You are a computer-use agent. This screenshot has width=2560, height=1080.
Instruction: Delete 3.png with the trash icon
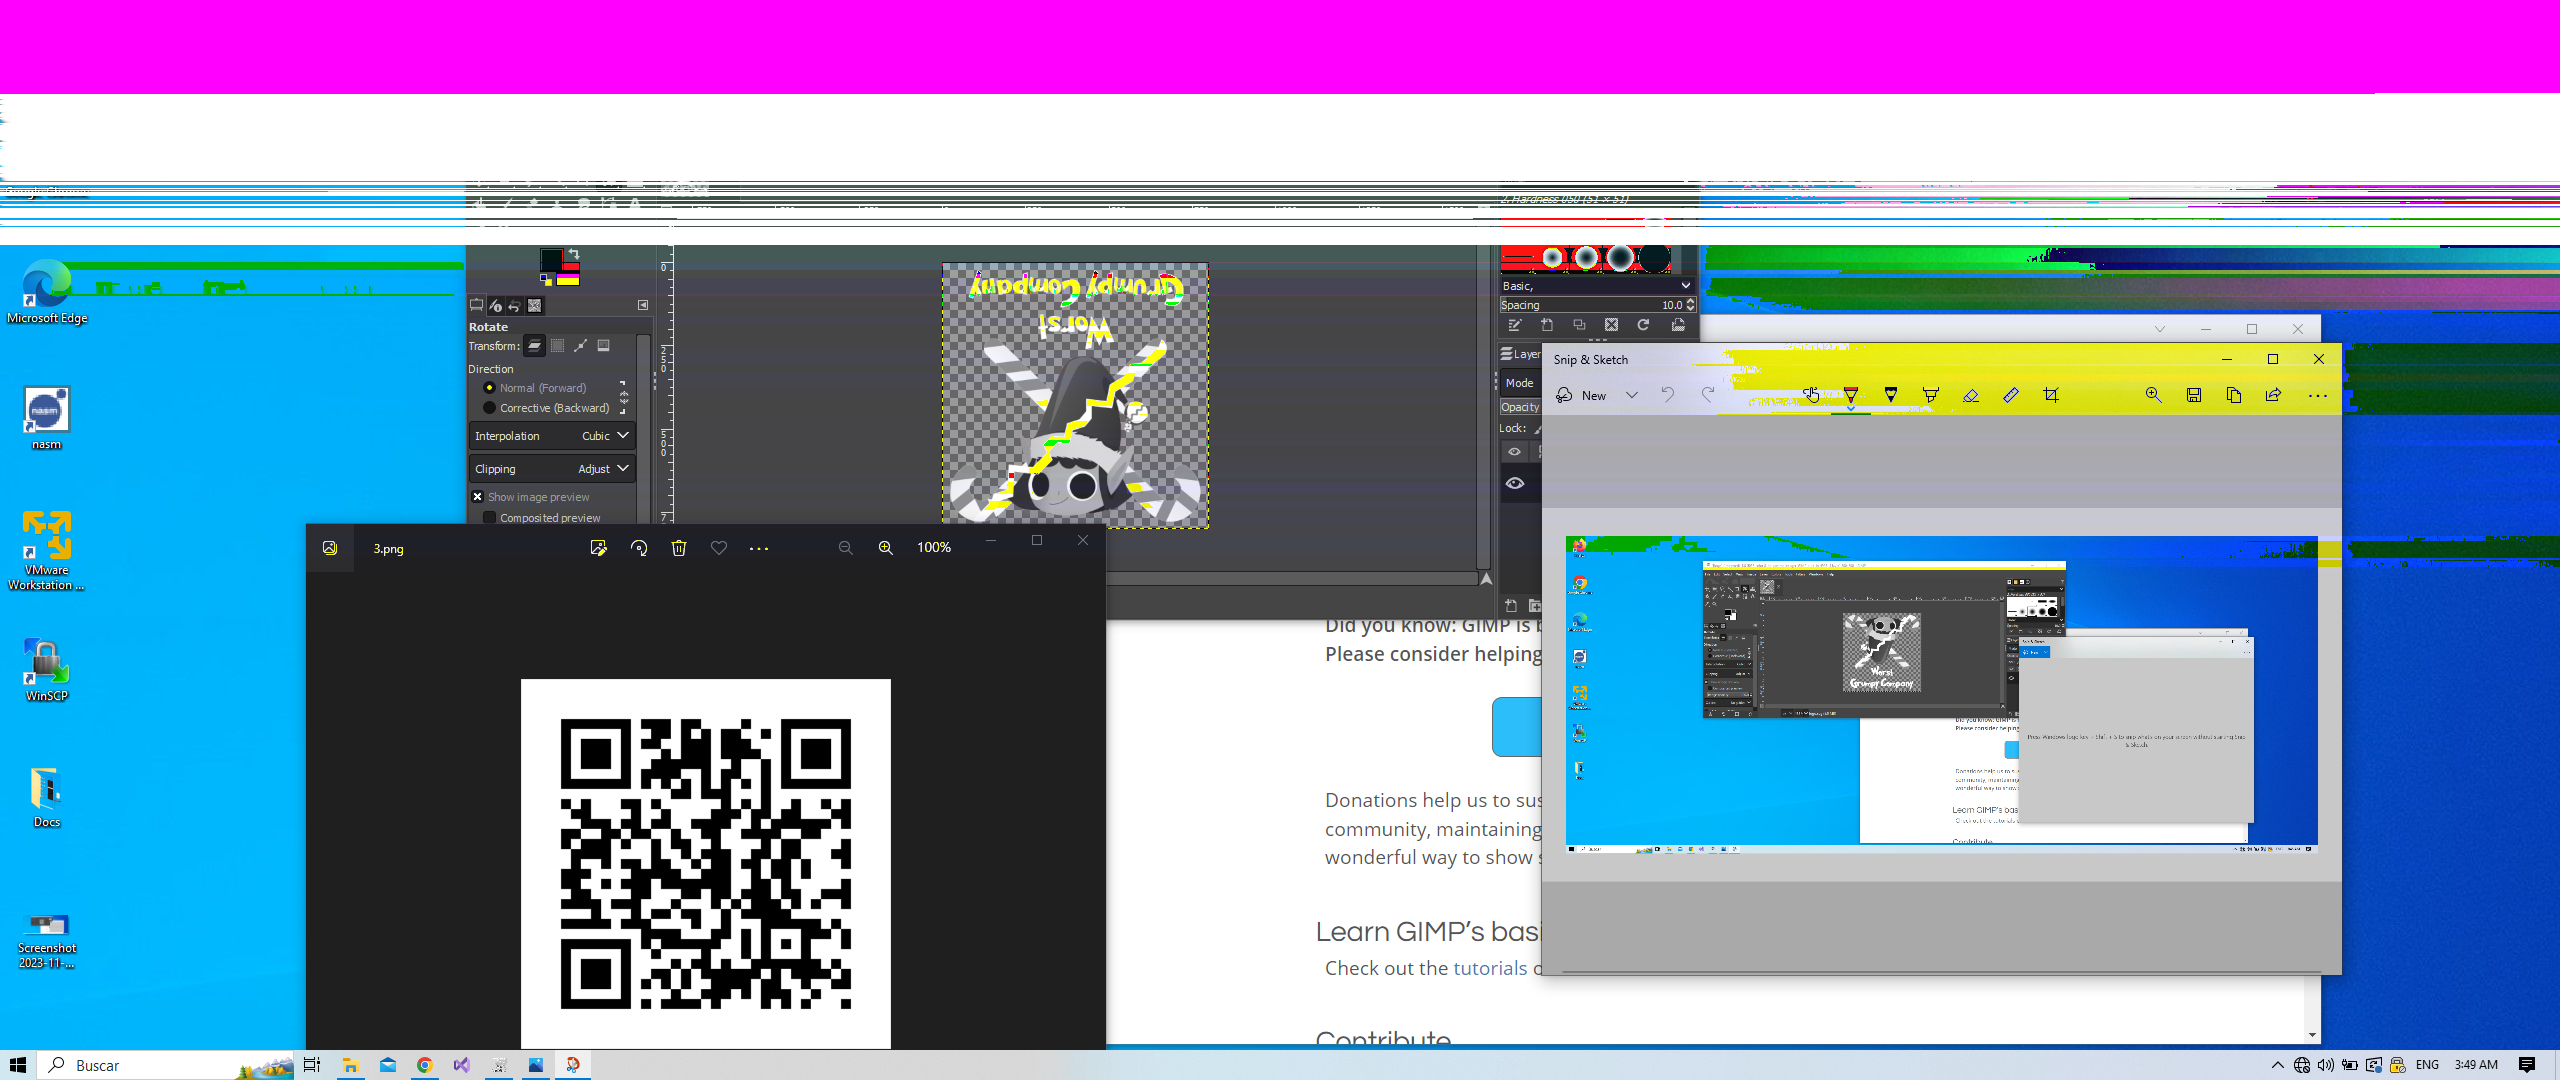[x=679, y=548]
